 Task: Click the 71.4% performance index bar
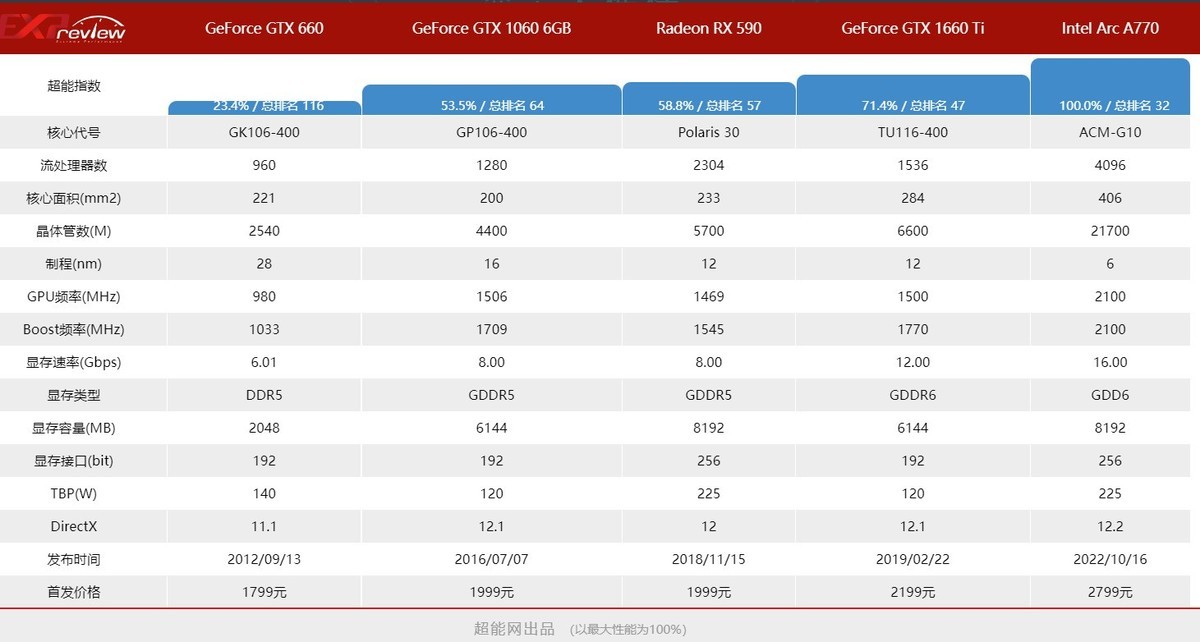(913, 94)
